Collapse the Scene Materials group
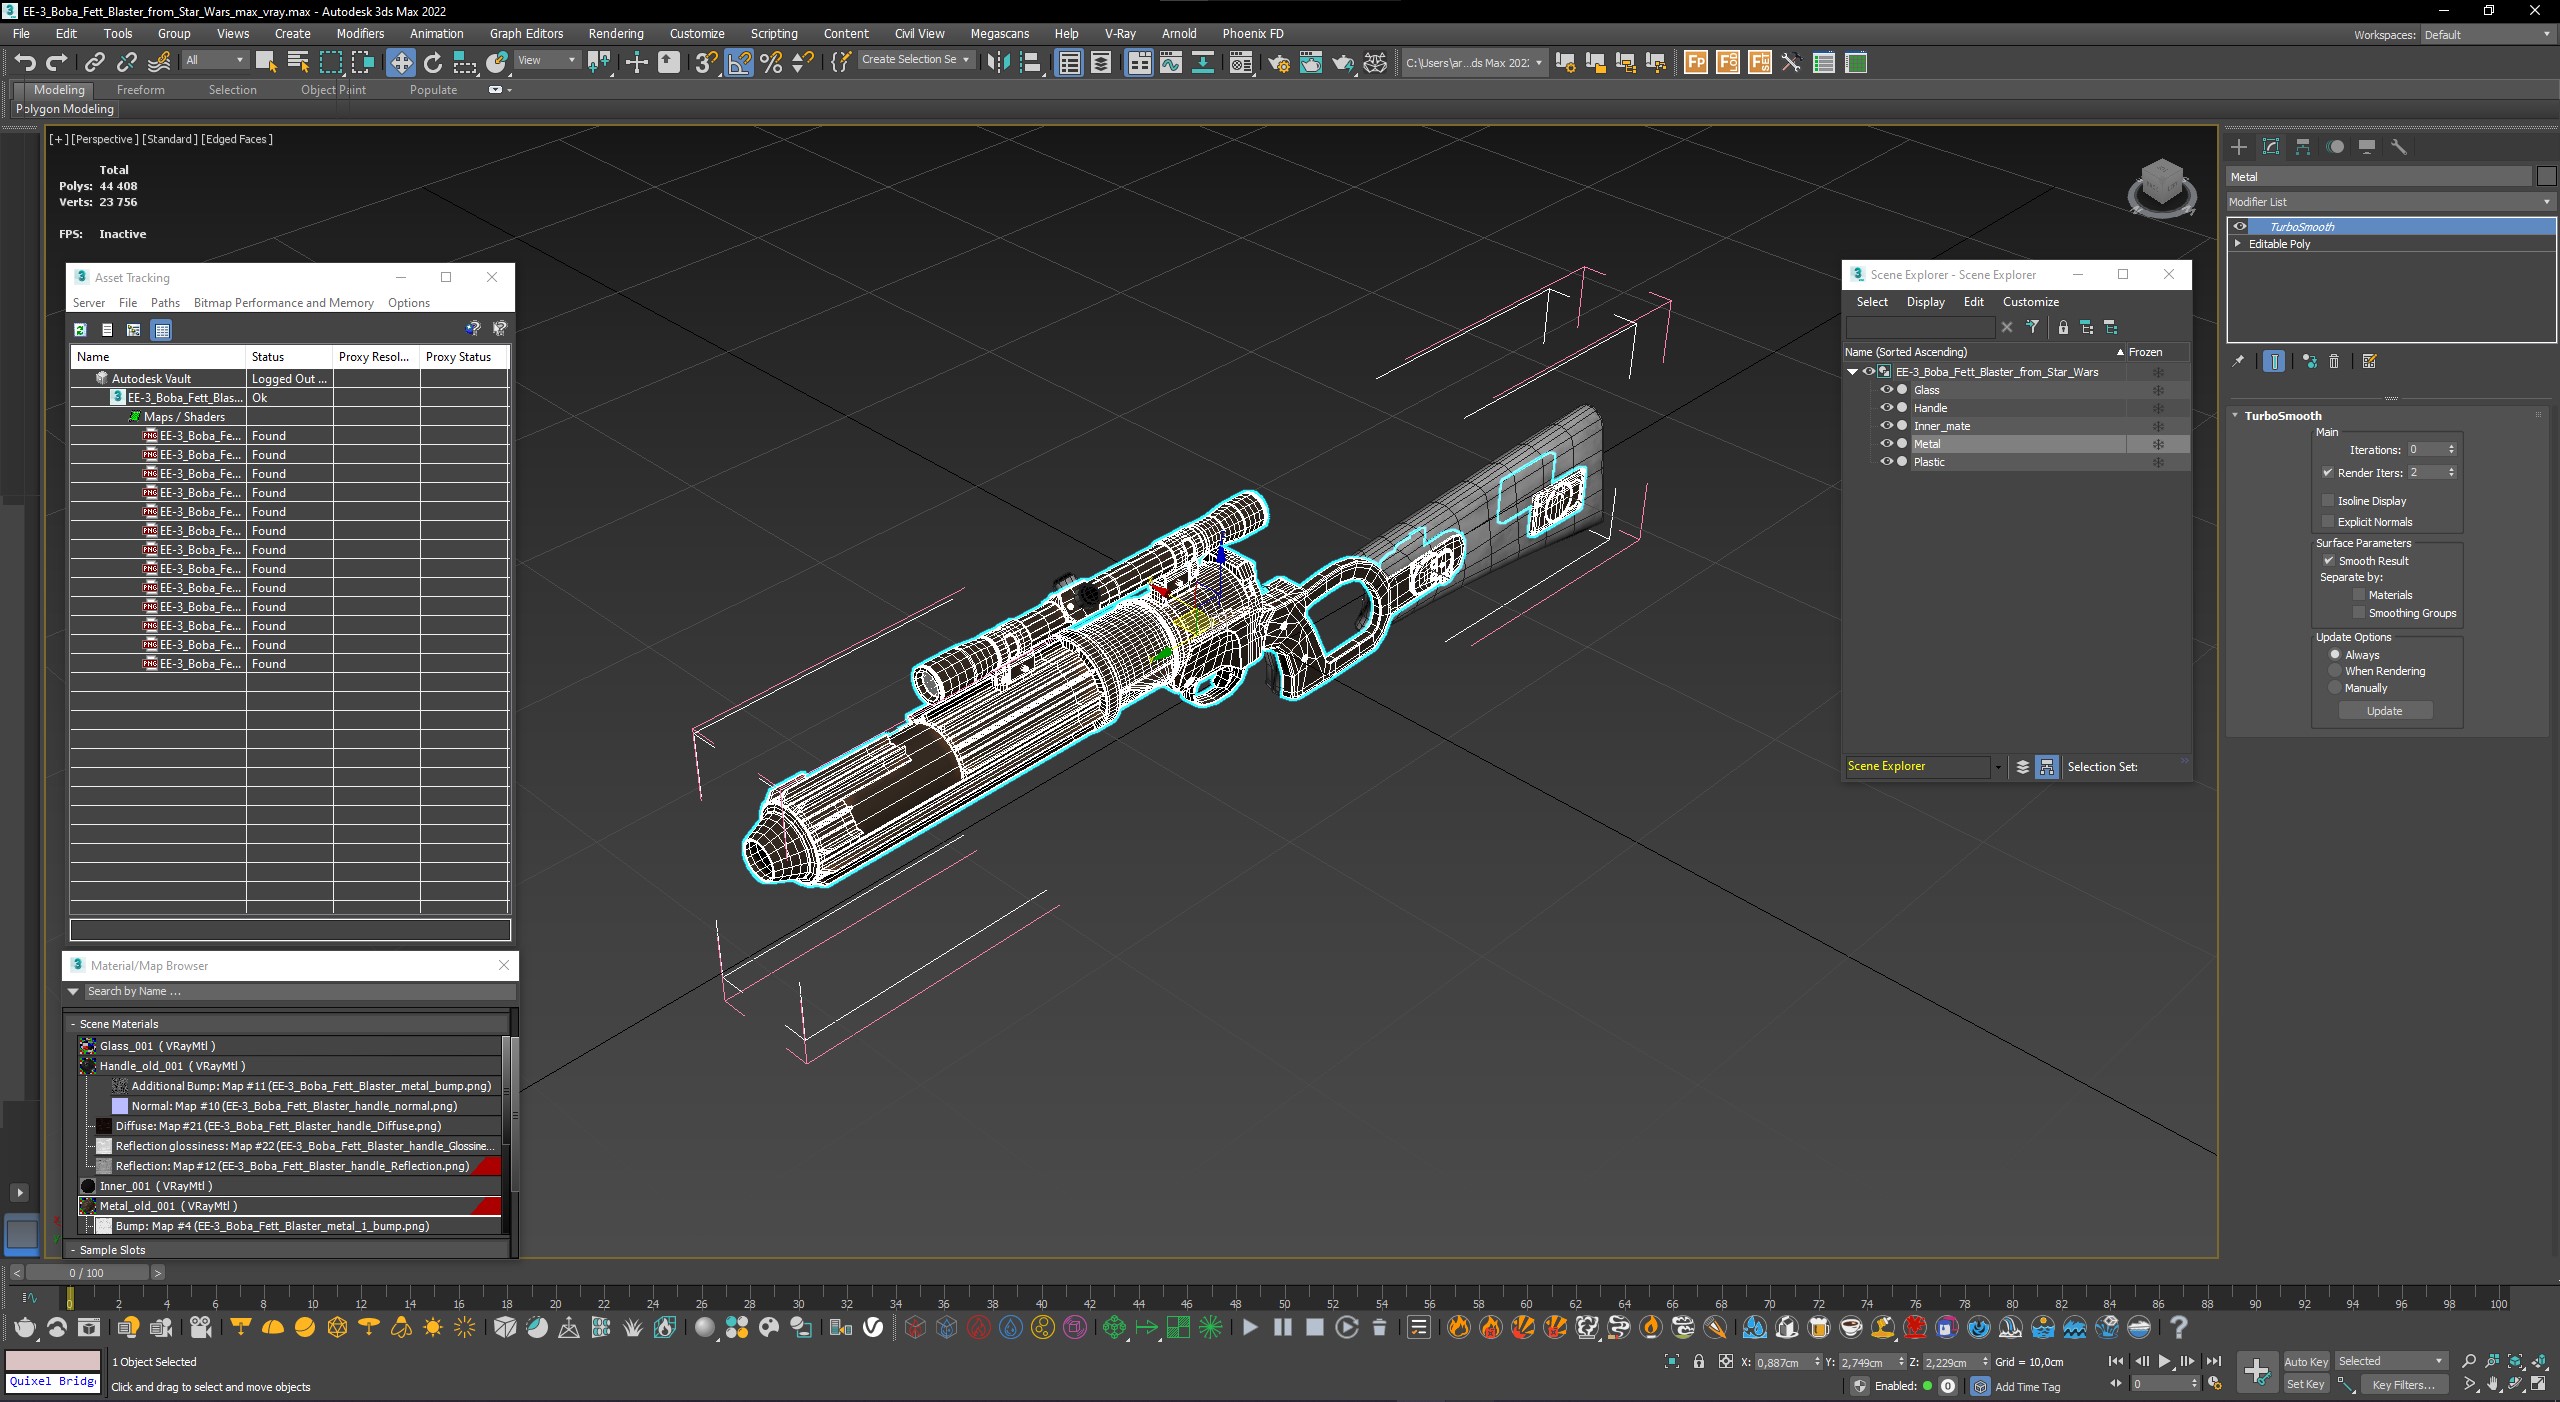 pos(73,1024)
